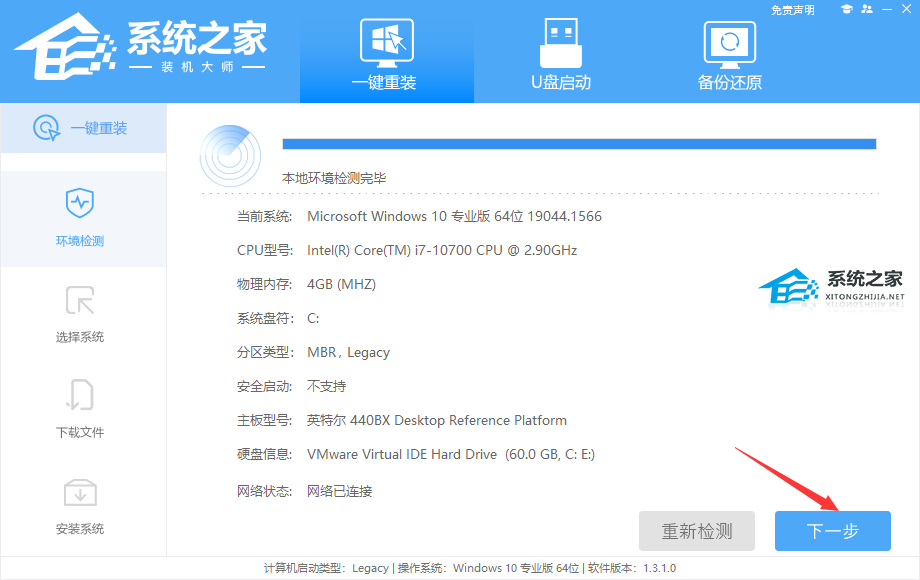The width and height of the screenshot is (920, 580).
Task: Click the graduation cap icon in title bar
Action: pos(846,9)
